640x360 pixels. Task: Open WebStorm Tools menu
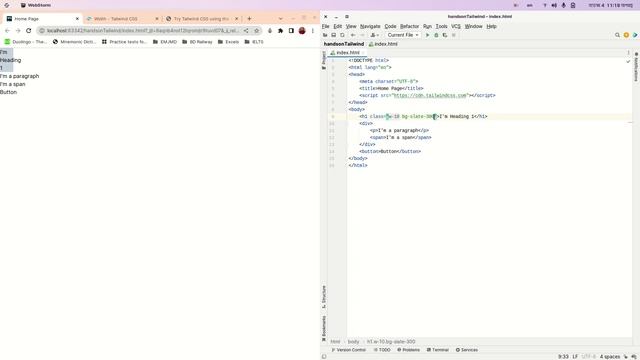click(x=441, y=26)
